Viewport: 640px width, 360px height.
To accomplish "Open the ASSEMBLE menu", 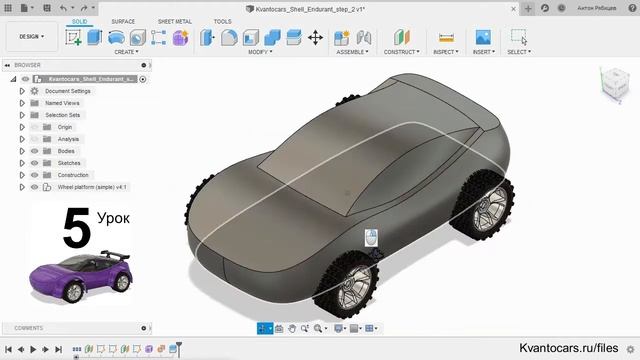I will pos(352,52).
